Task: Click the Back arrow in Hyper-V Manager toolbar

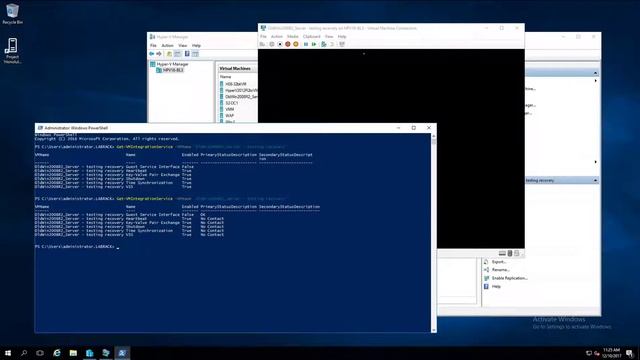Action: (x=152, y=54)
